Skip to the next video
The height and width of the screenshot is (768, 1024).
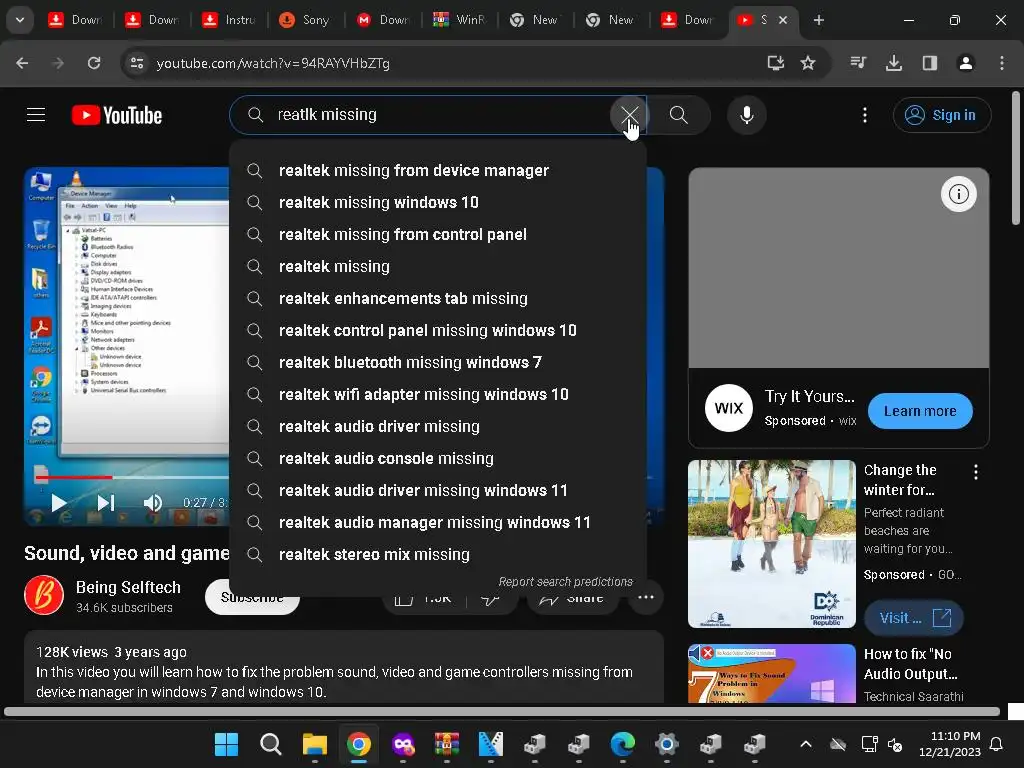click(106, 502)
